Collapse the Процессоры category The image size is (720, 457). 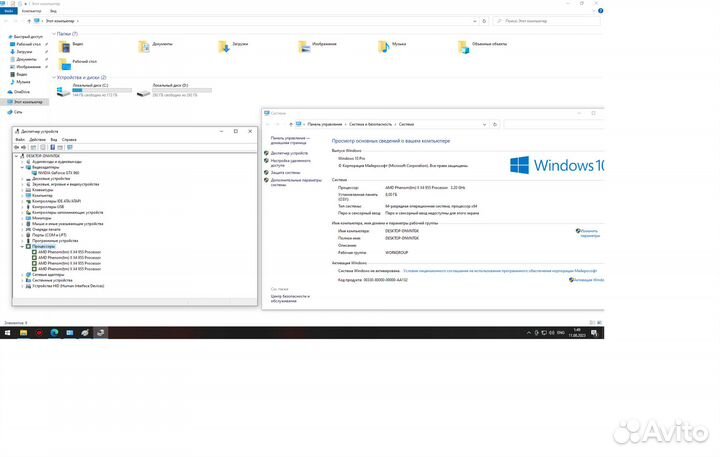pos(22,247)
